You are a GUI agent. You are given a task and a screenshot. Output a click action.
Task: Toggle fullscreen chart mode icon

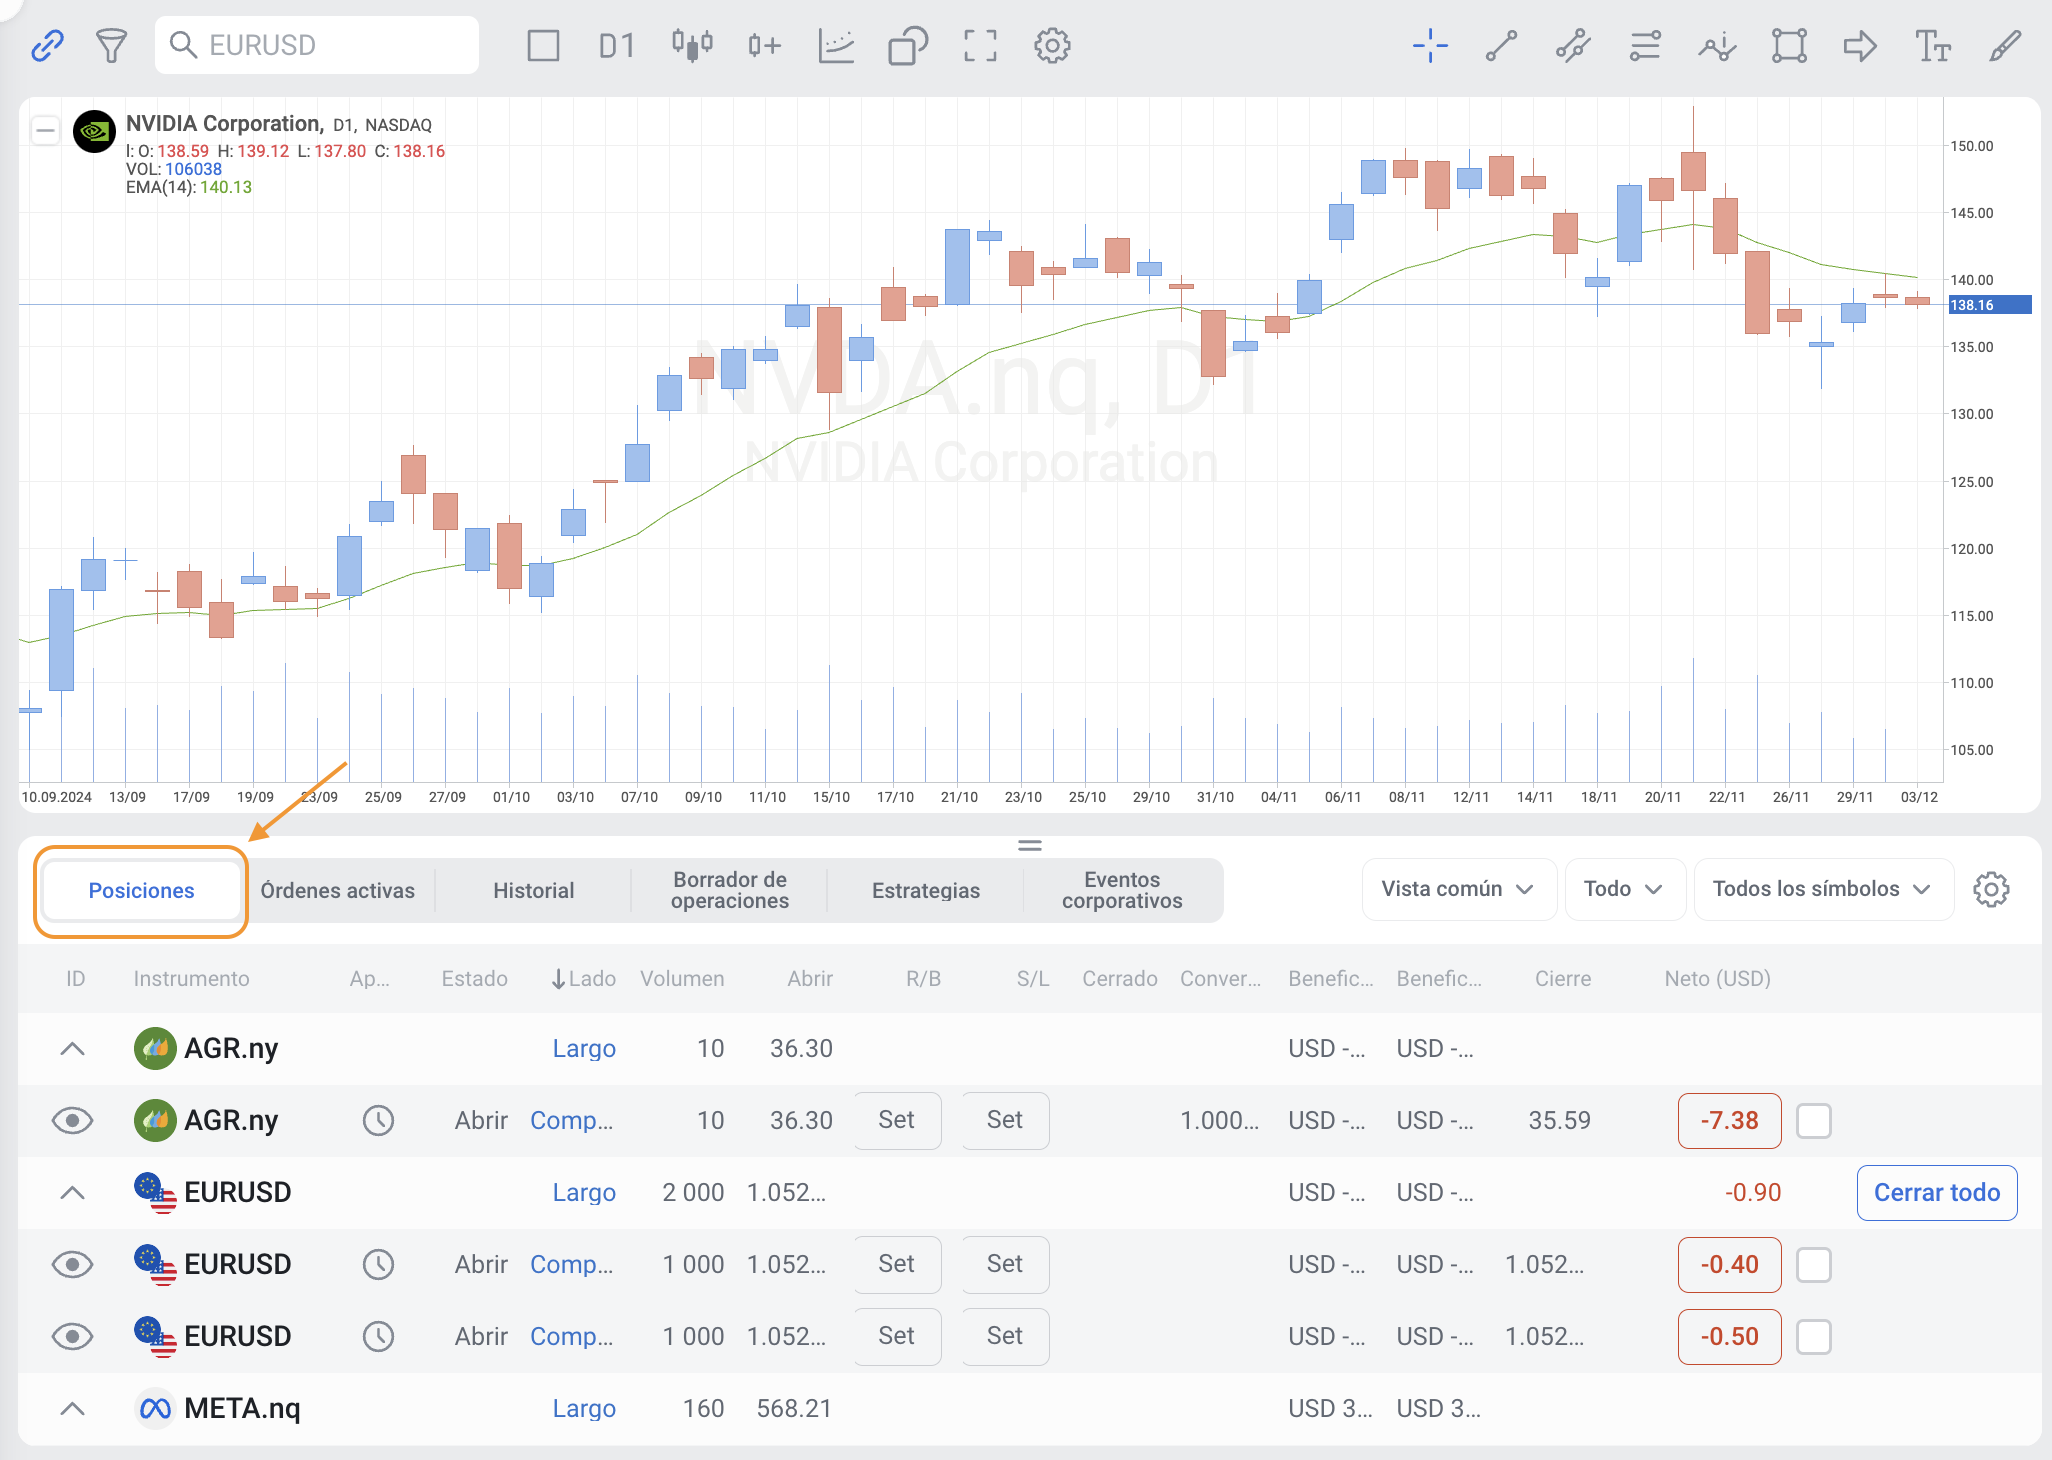(980, 45)
